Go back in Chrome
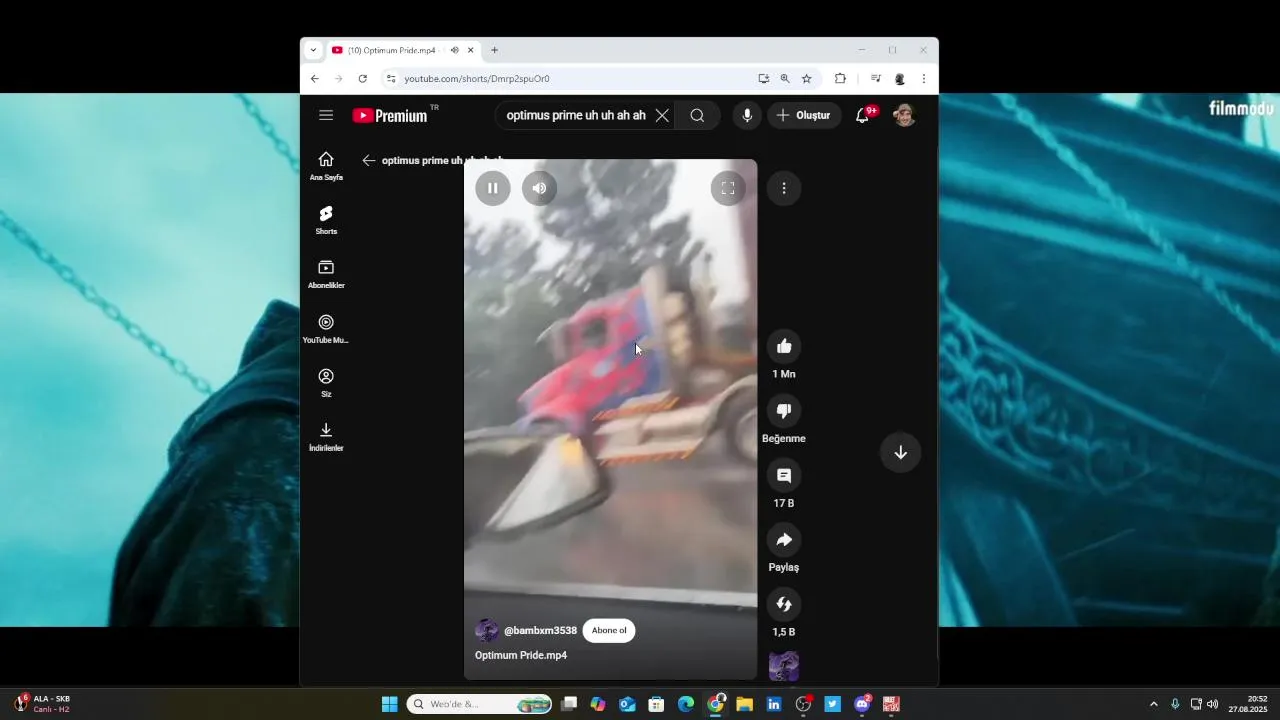 [314, 78]
